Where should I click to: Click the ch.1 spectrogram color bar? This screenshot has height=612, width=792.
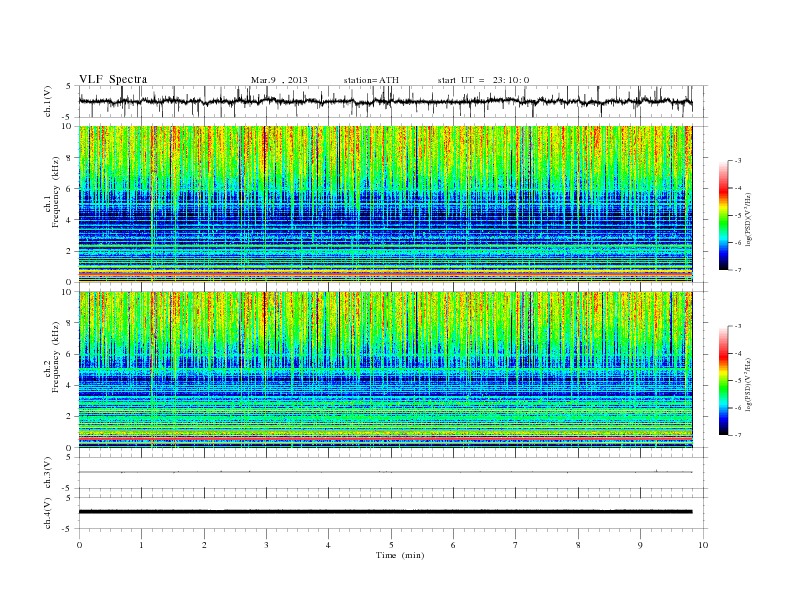pos(724,215)
